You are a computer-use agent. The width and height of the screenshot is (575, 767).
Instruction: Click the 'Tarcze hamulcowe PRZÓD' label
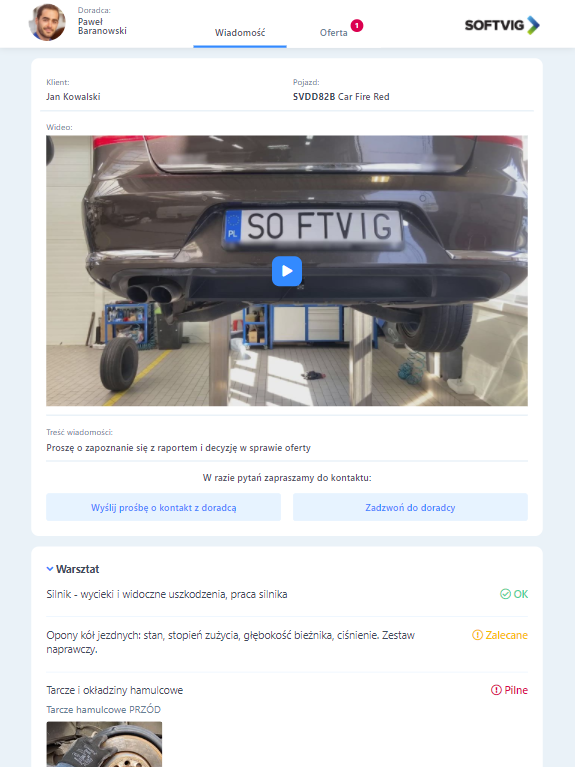(x=103, y=709)
